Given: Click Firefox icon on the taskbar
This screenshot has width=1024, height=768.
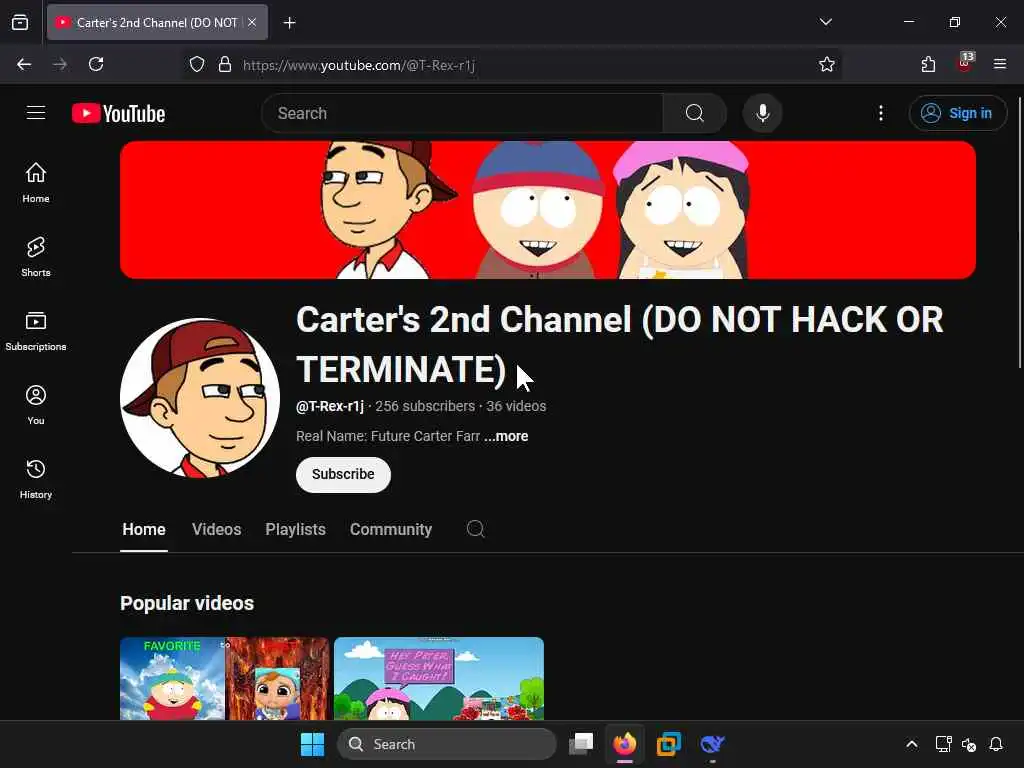Looking at the screenshot, I should coord(625,744).
